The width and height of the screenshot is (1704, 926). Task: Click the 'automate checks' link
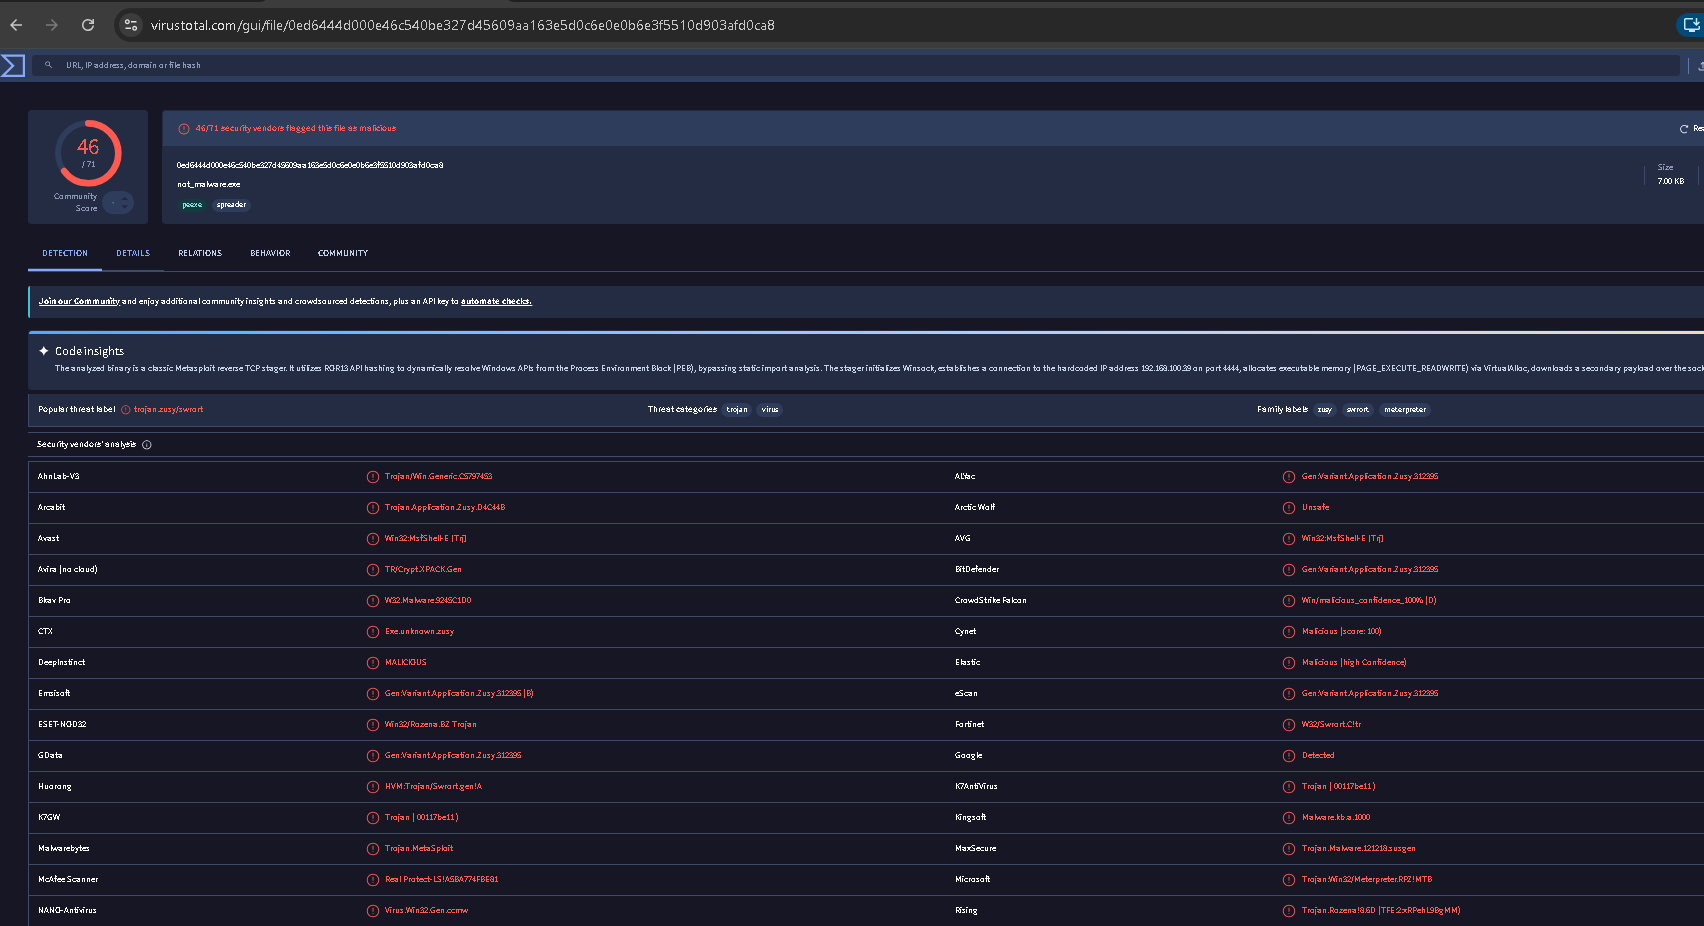496,301
